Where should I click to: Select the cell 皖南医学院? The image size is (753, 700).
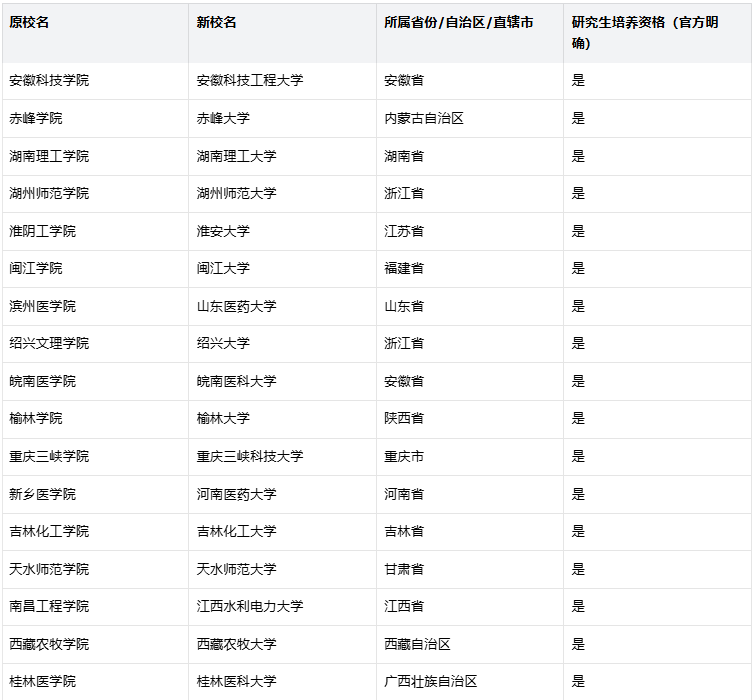point(95,382)
